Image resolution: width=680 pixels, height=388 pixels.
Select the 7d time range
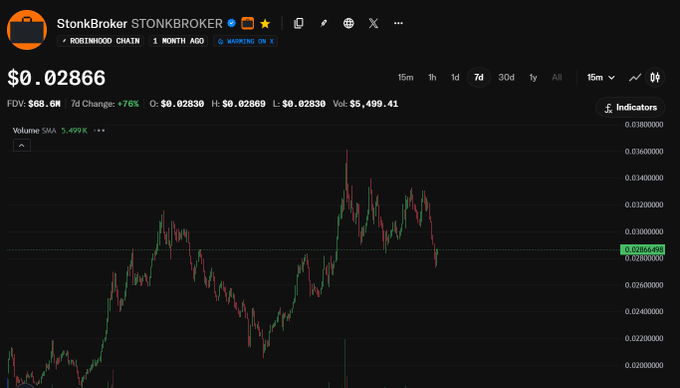pyautogui.click(x=479, y=78)
